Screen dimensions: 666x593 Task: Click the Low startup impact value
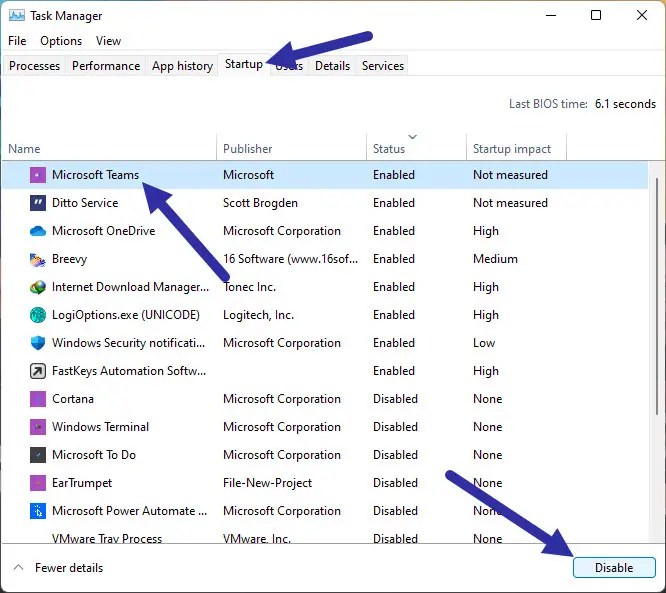coord(484,343)
